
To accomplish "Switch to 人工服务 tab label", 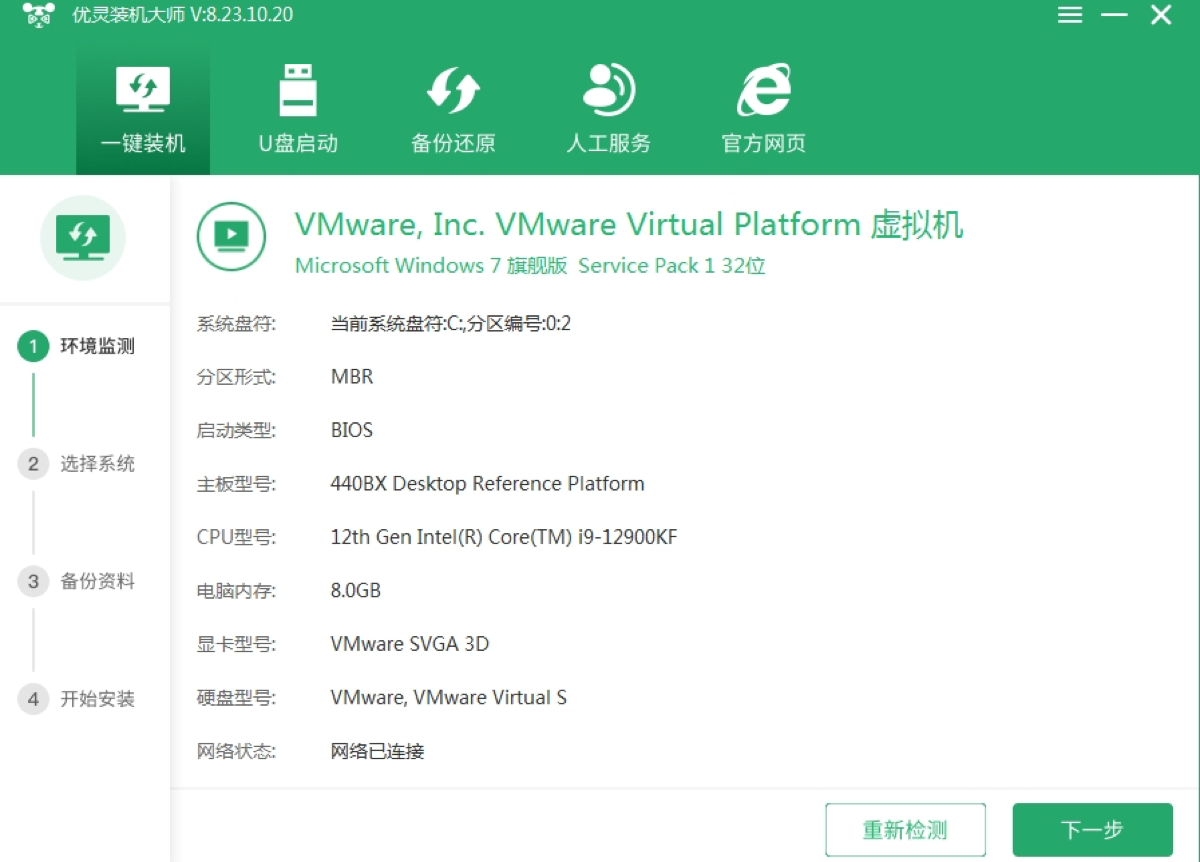I will (608, 143).
